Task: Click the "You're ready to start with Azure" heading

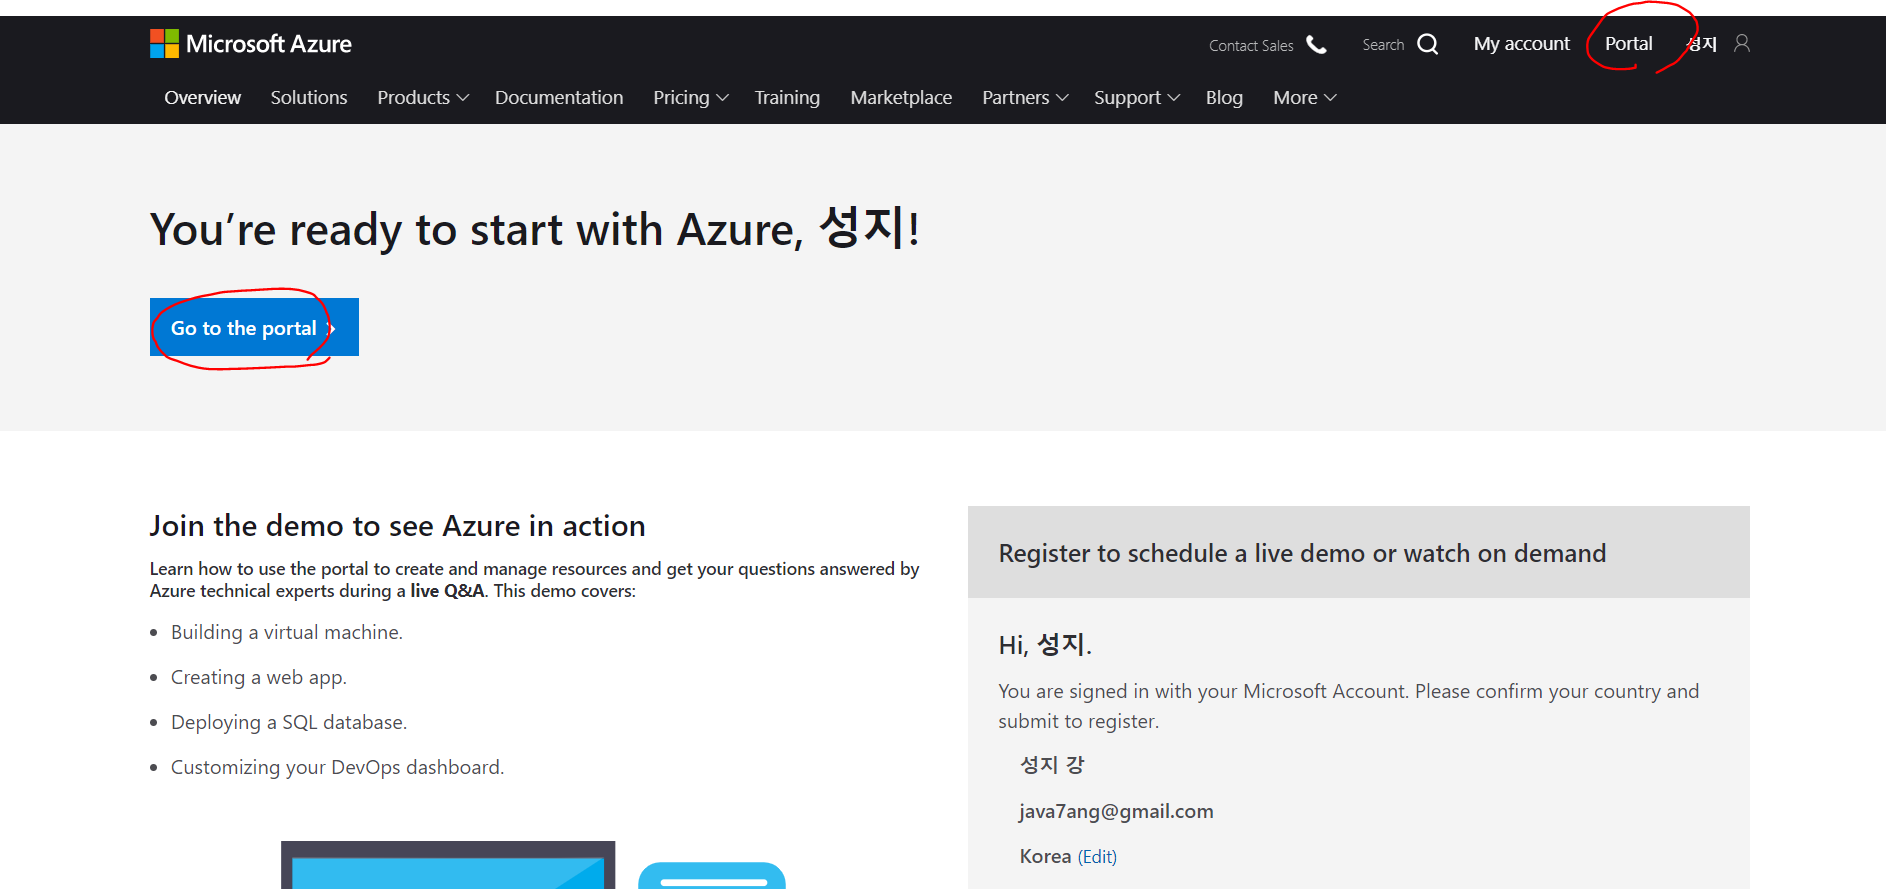Action: [535, 229]
